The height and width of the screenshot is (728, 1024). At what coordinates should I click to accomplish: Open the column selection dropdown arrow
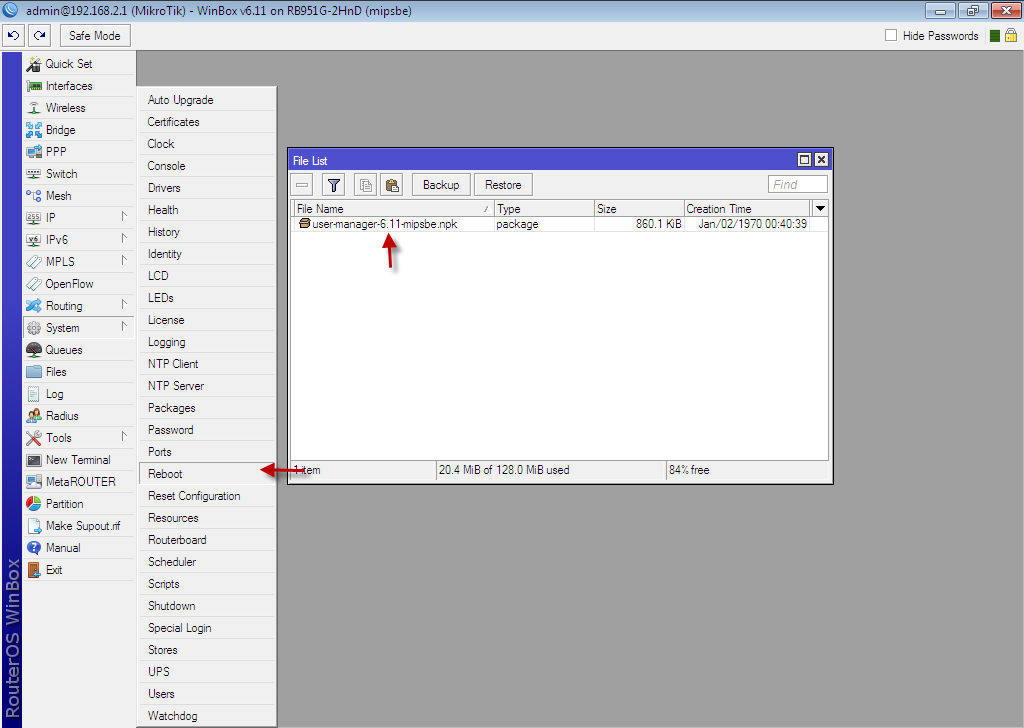click(x=820, y=208)
